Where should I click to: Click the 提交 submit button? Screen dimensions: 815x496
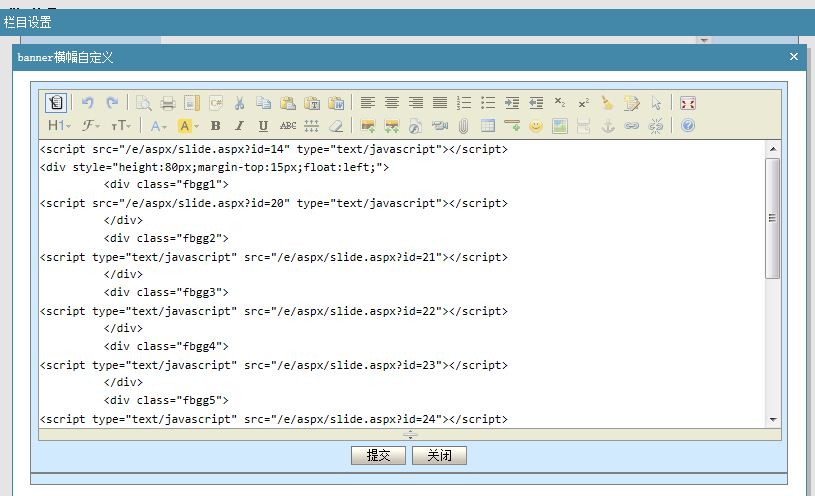[x=378, y=455]
